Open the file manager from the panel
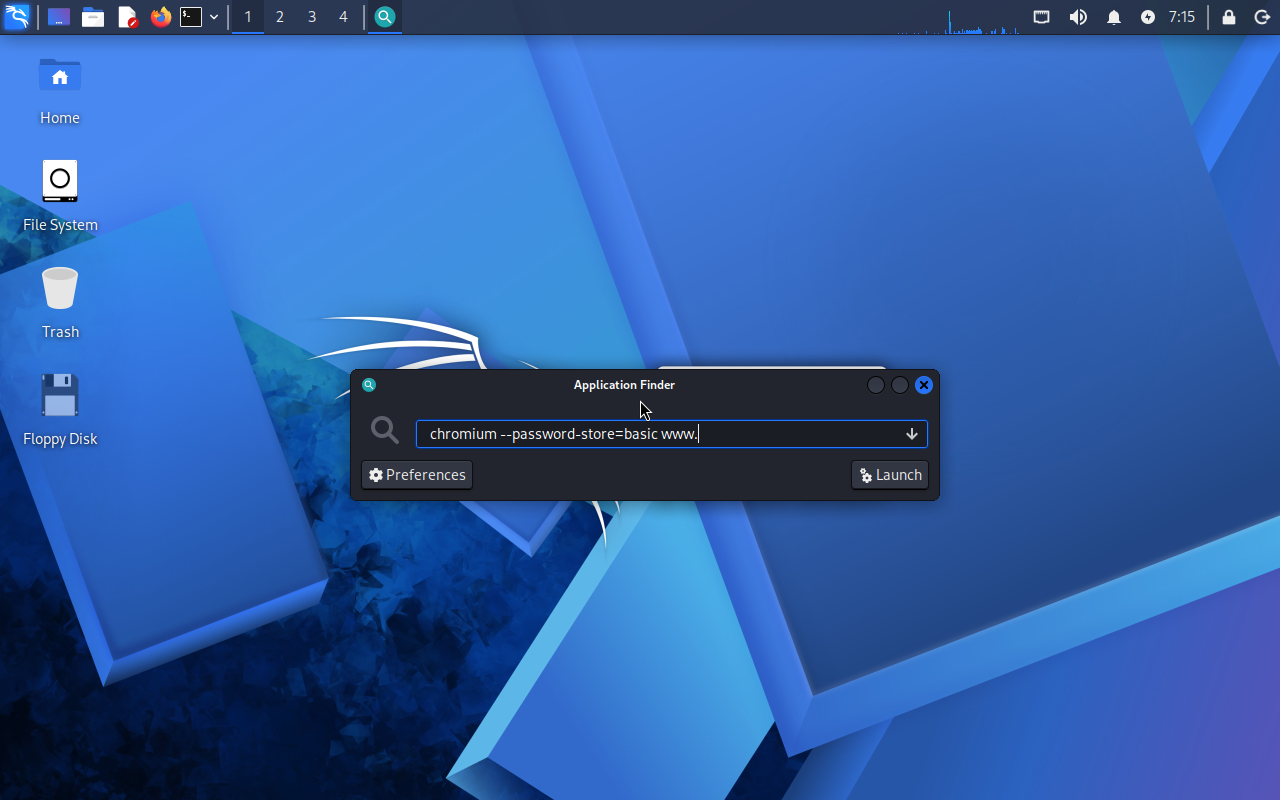 [x=93, y=17]
